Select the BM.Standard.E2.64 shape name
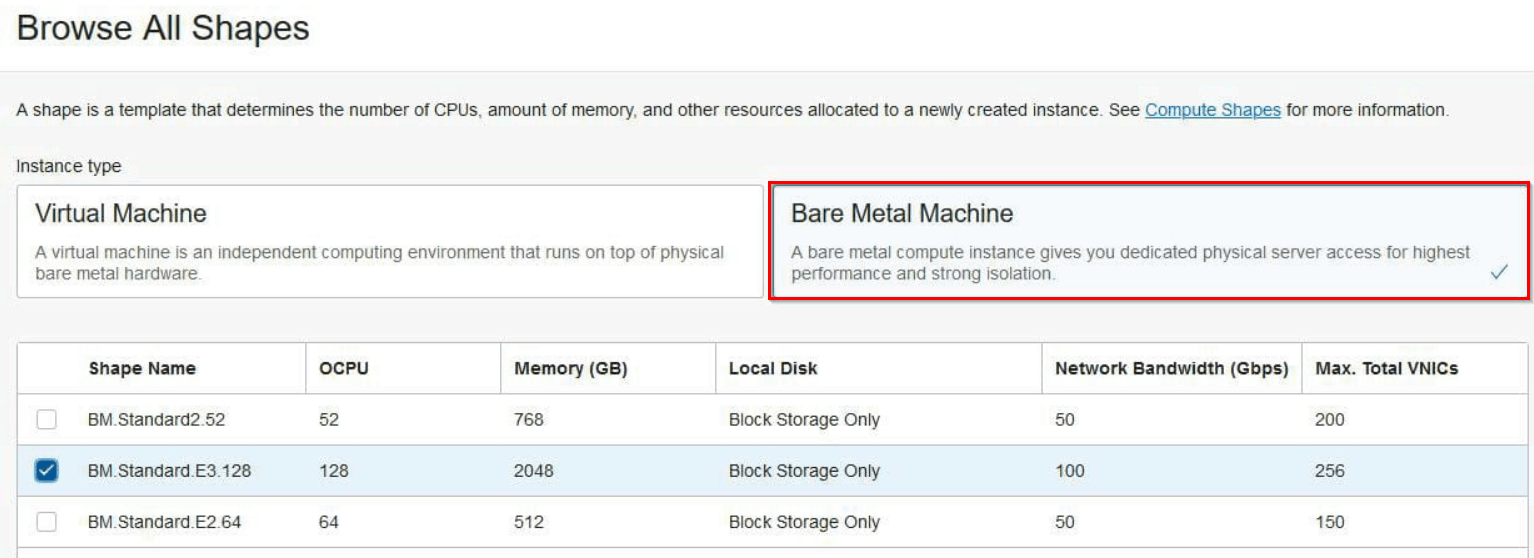 tap(165, 522)
